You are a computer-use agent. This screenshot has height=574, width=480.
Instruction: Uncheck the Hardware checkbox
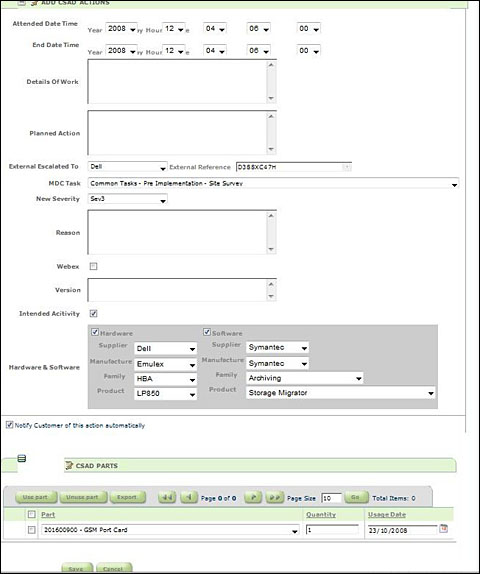95,332
